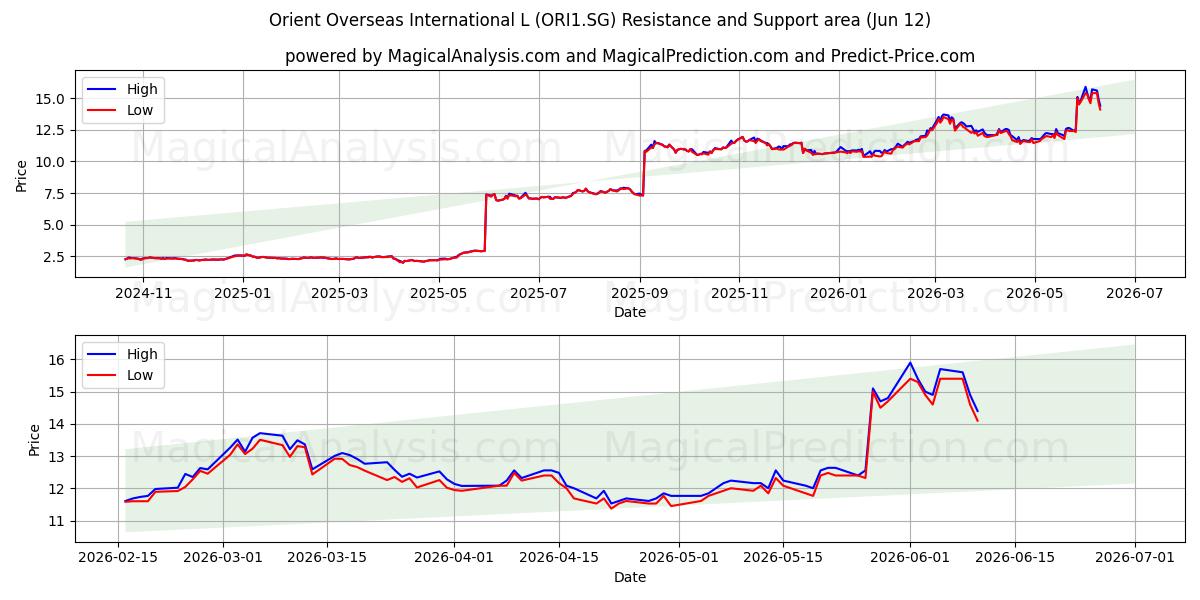This screenshot has height=600, width=1200.
Task: Click the bottom chart 'Price' y-axis label
Action: [x=35, y=439]
